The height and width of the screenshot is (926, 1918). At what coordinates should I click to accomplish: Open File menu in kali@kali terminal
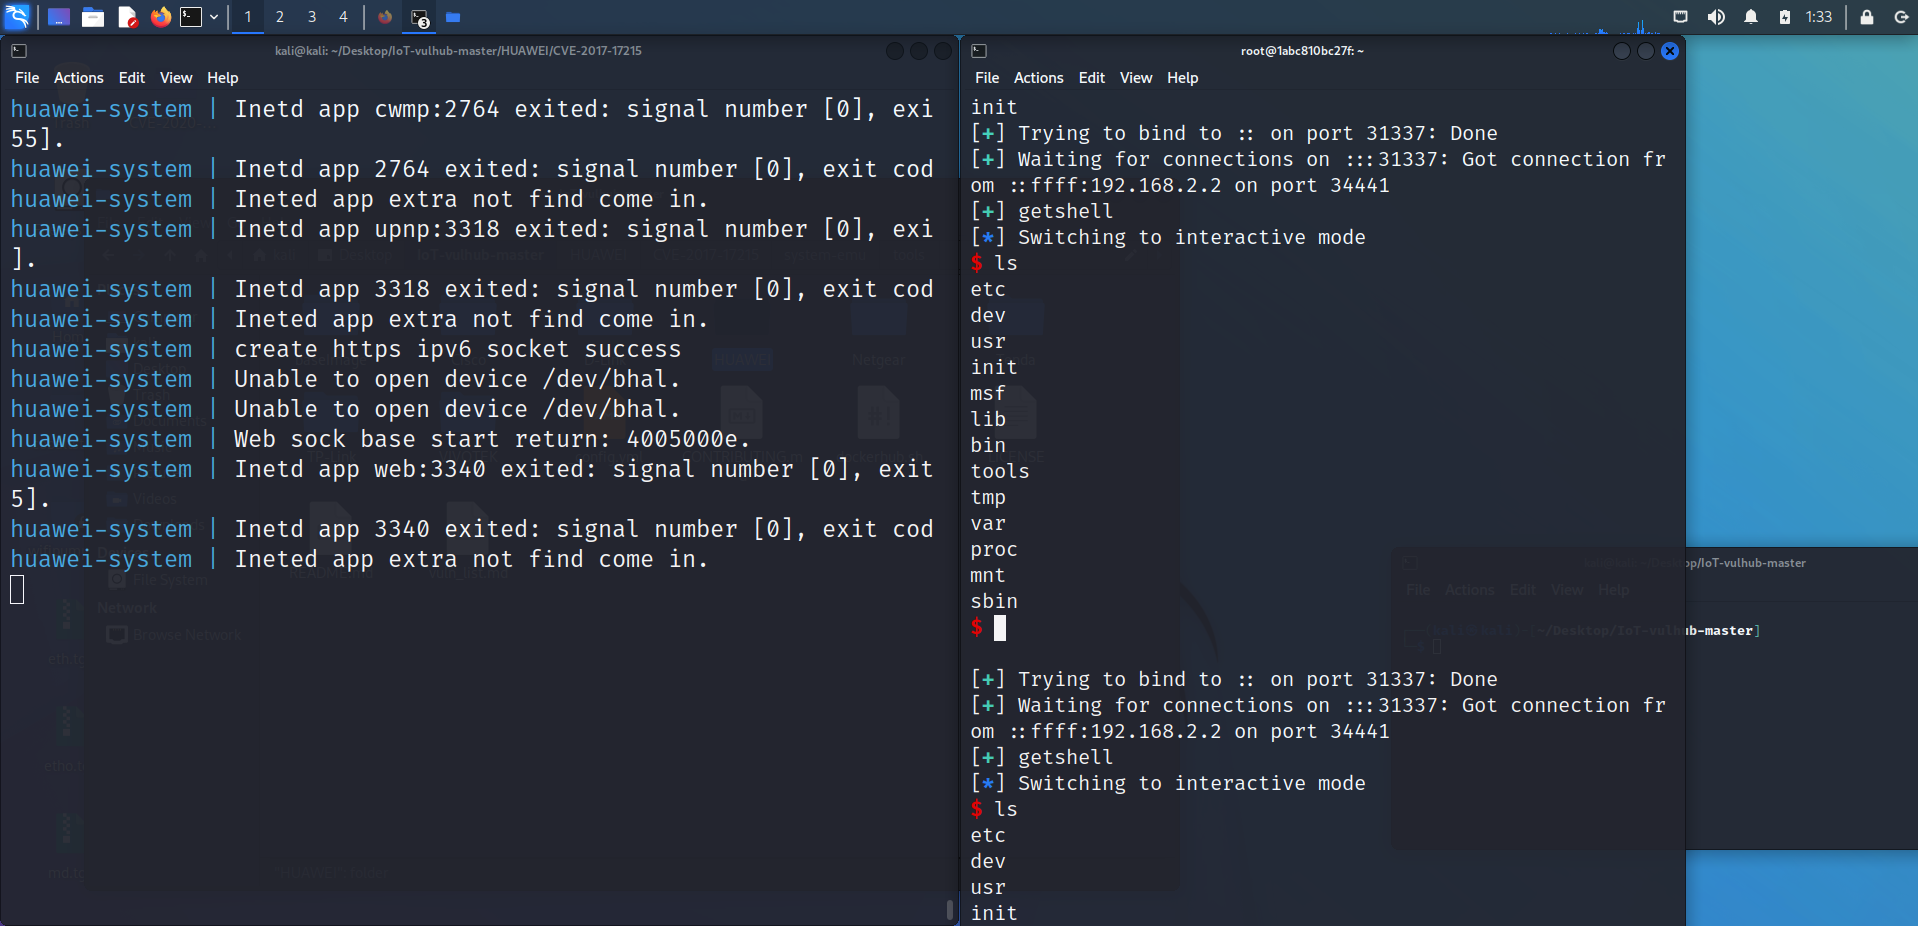(x=27, y=78)
